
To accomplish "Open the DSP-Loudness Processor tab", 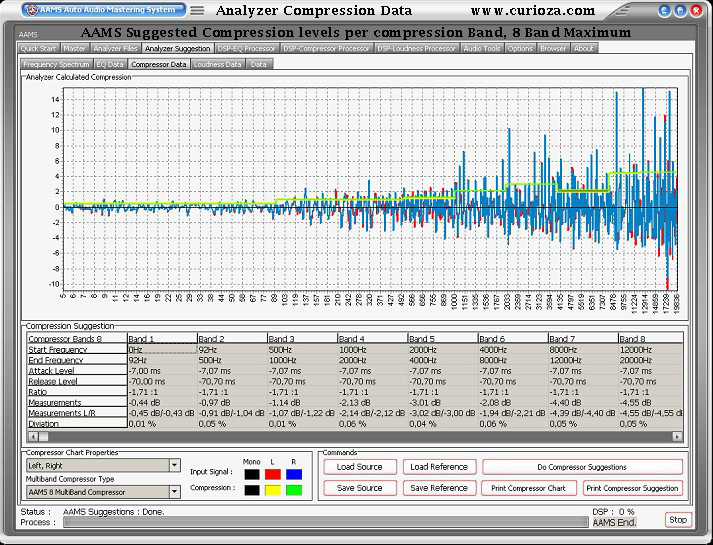I will 417,48.
